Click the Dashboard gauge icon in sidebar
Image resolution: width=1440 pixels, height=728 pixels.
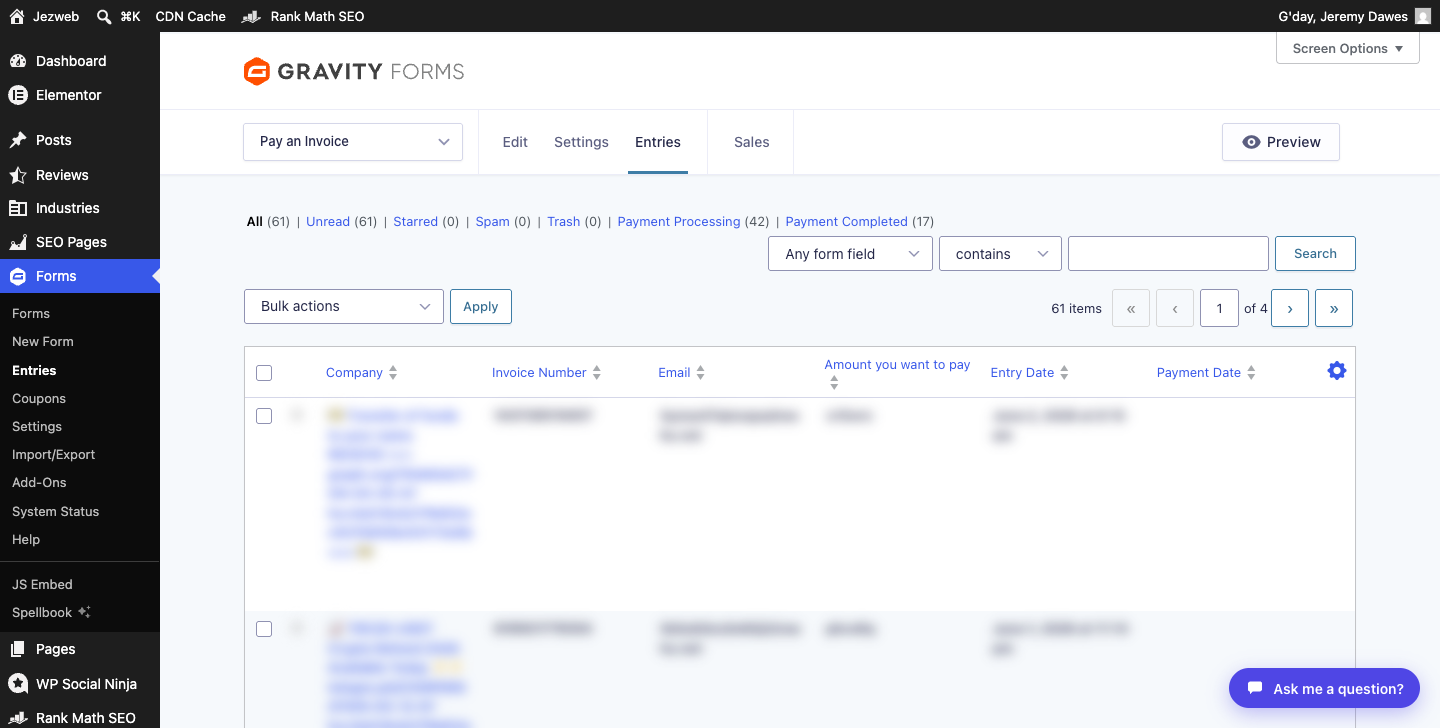(18, 61)
